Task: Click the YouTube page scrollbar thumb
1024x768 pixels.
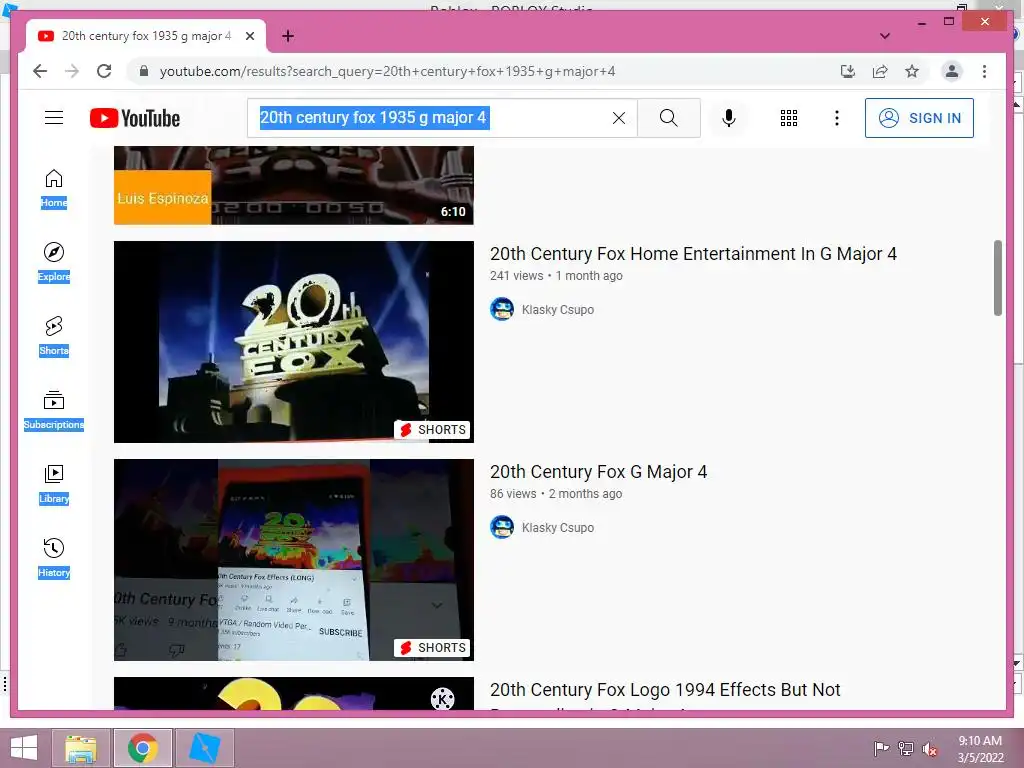Action: coord(998,278)
